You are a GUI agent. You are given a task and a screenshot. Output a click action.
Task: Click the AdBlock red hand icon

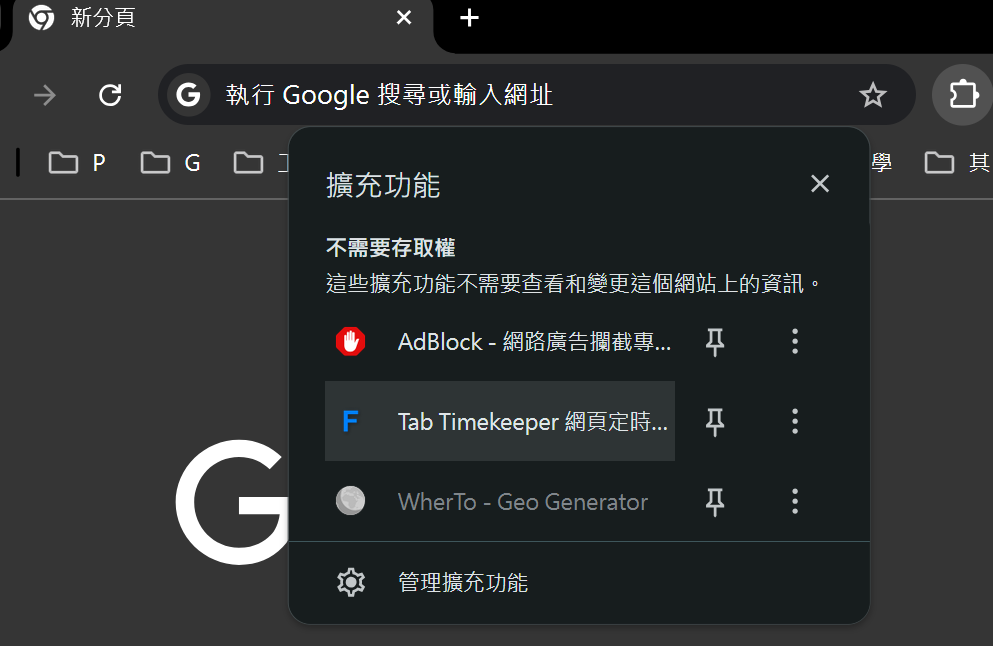click(350, 342)
